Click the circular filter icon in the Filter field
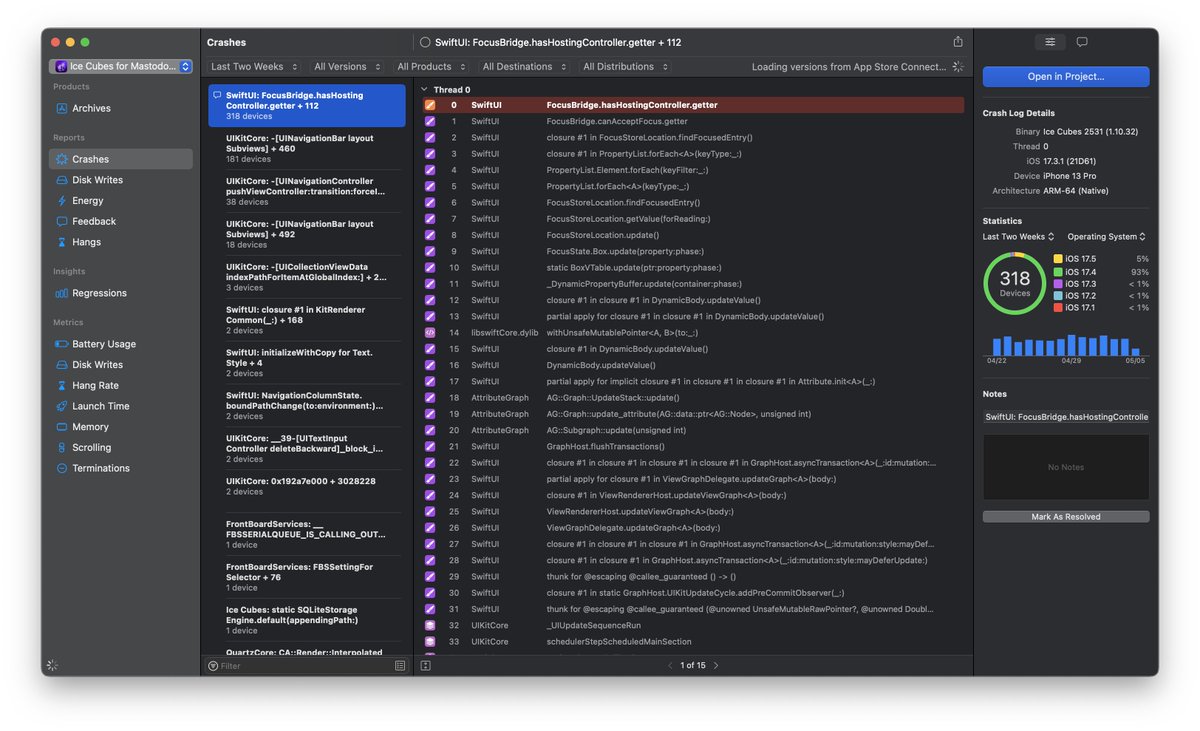 point(213,665)
